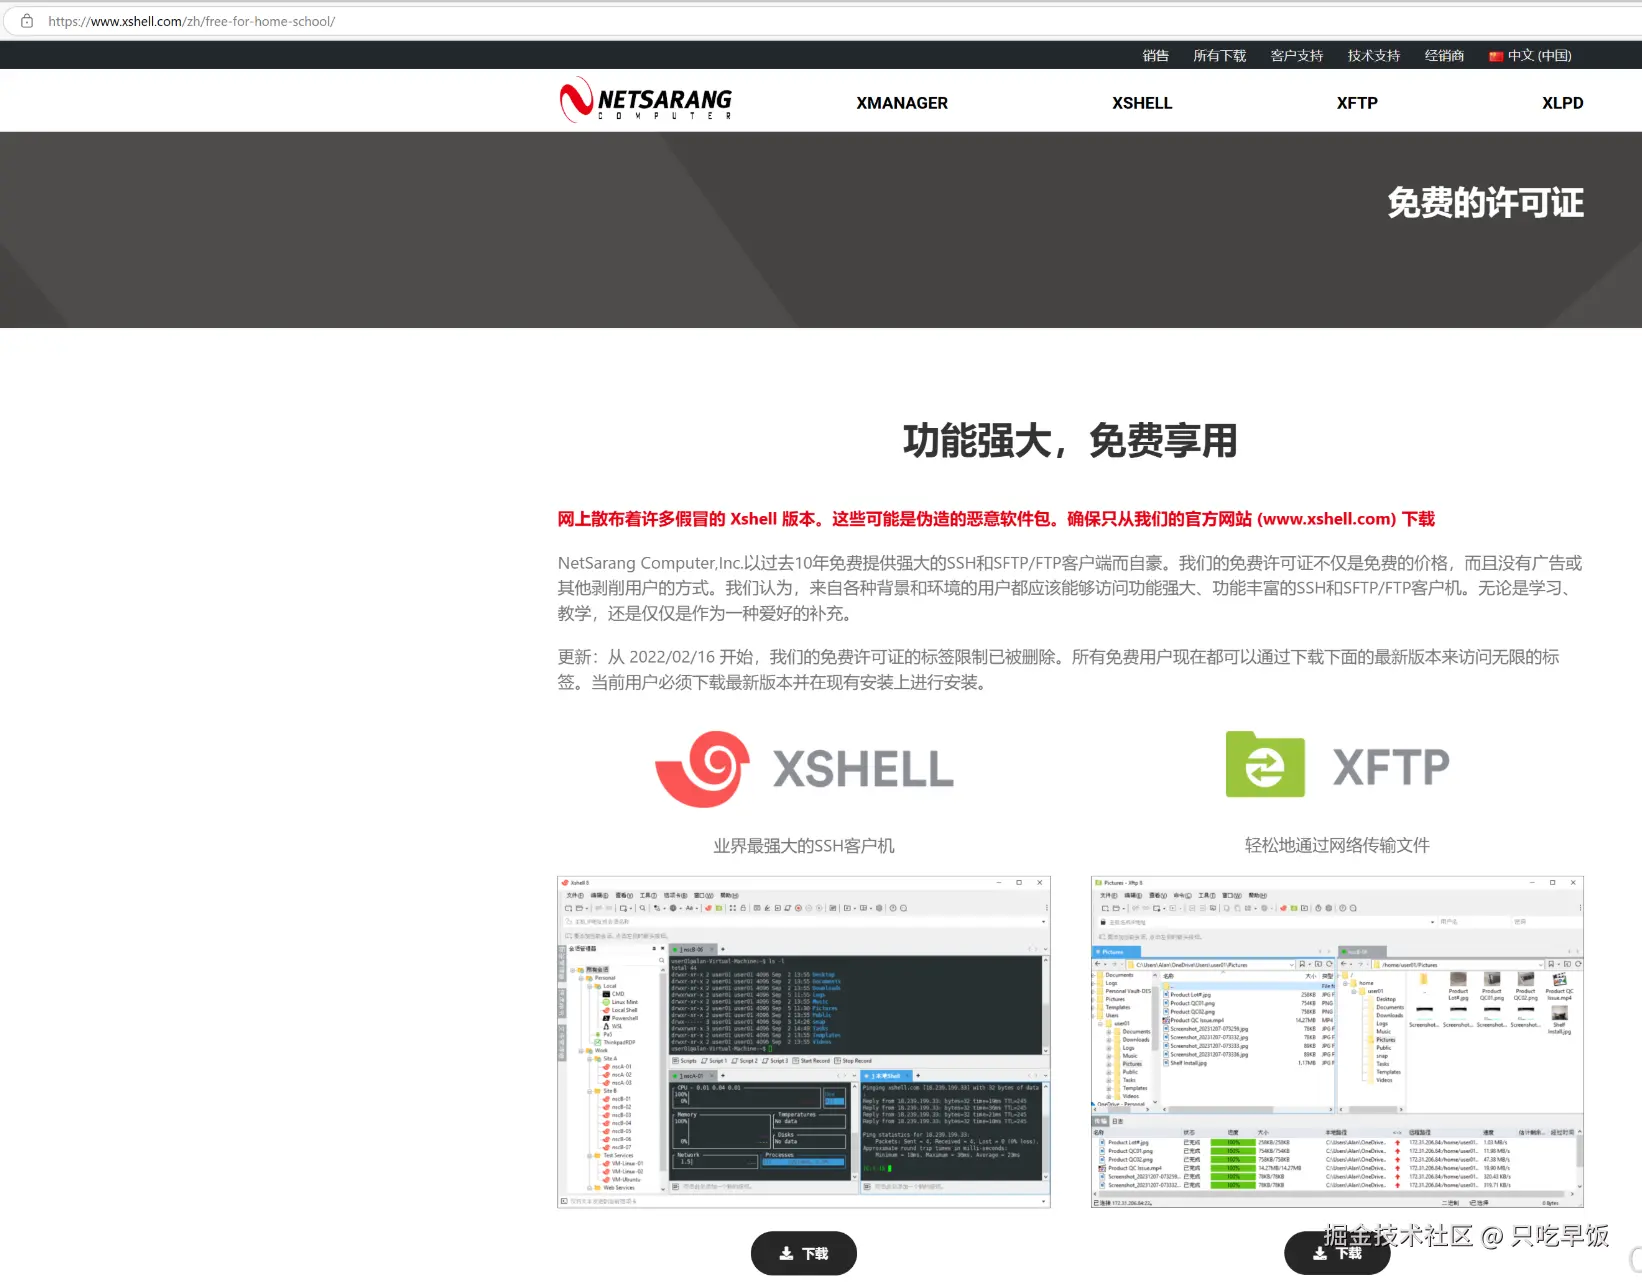This screenshot has height=1282, width=1642.
Task: Click the NetSarang Computer logo
Action: (646, 101)
